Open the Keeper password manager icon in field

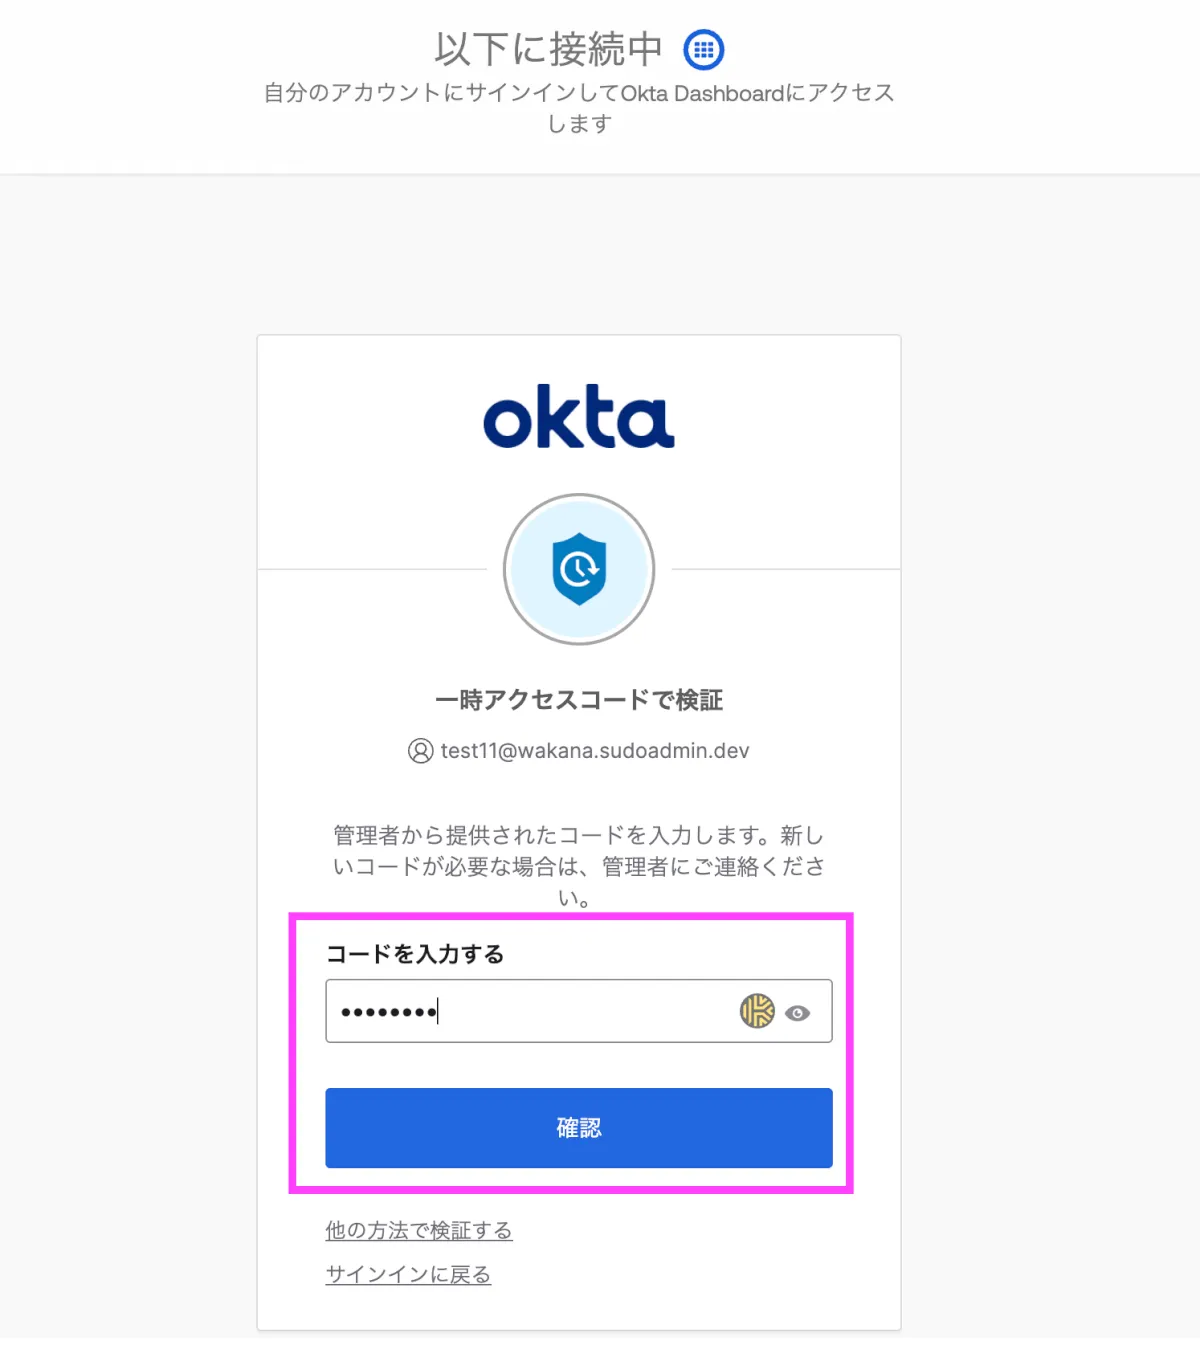point(757,1011)
